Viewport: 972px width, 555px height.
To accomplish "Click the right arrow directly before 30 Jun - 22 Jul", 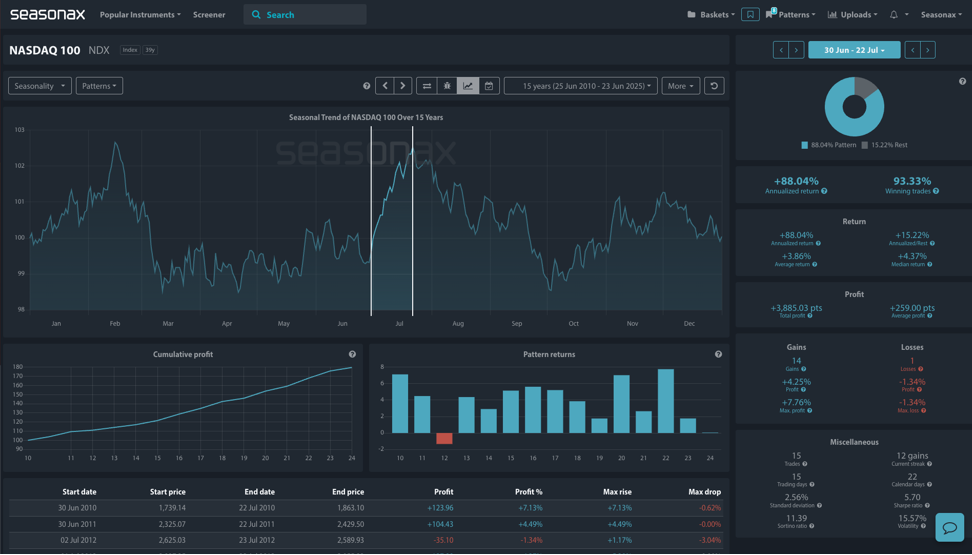I will (x=796, y=50).
